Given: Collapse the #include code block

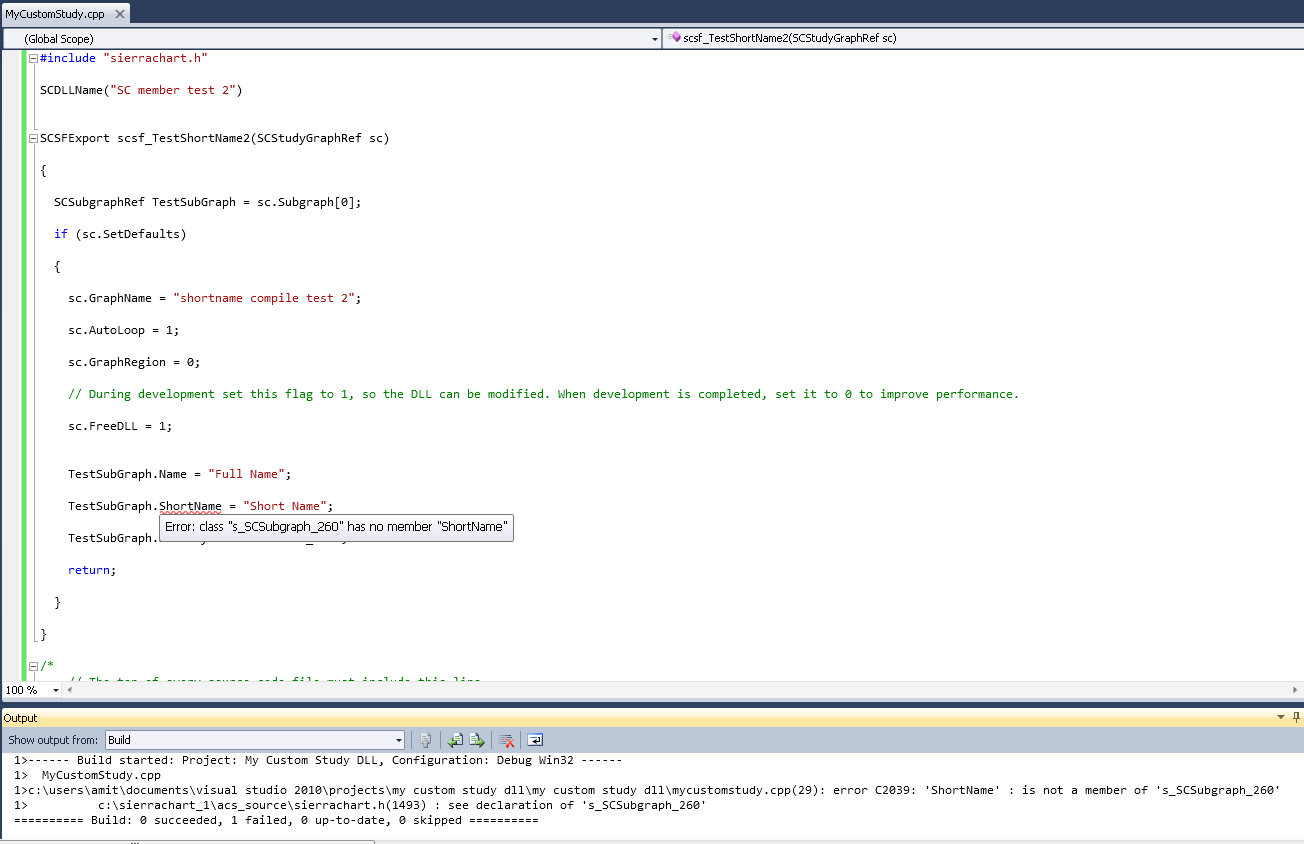Looking at the screenshot, I should coord(33,58).
